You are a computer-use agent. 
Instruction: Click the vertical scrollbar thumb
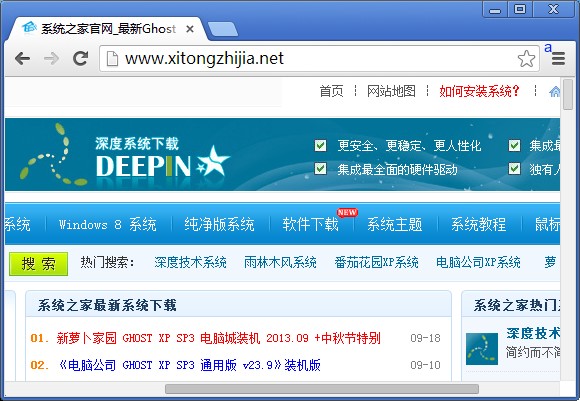[x=568, y=94]
